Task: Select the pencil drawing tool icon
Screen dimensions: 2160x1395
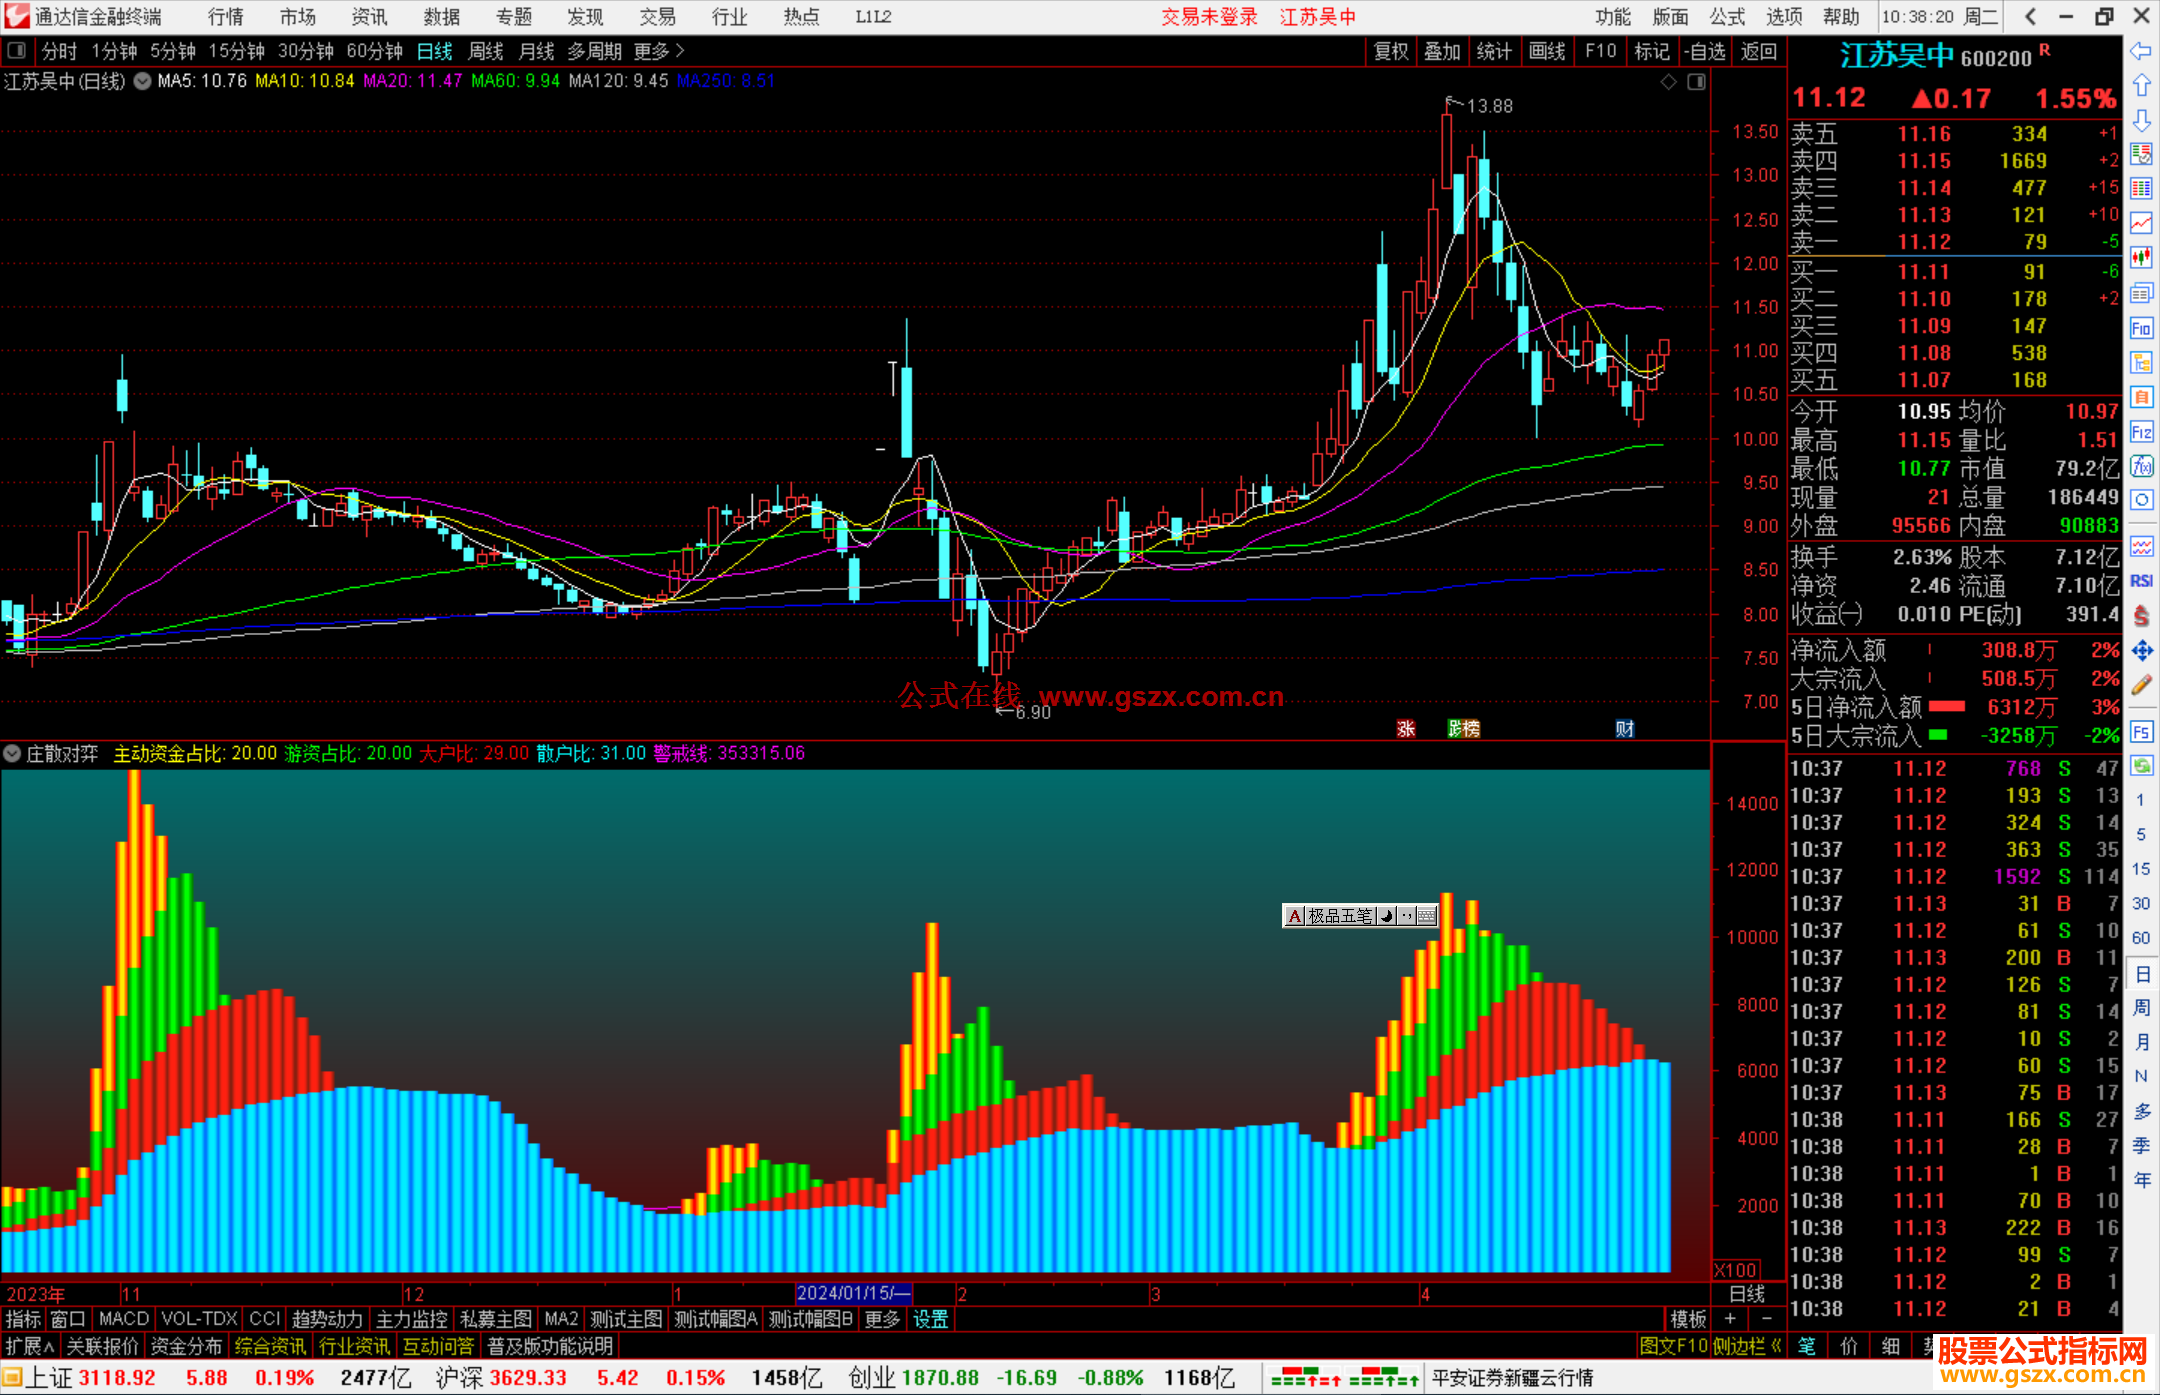Action: click(2141, 685)
